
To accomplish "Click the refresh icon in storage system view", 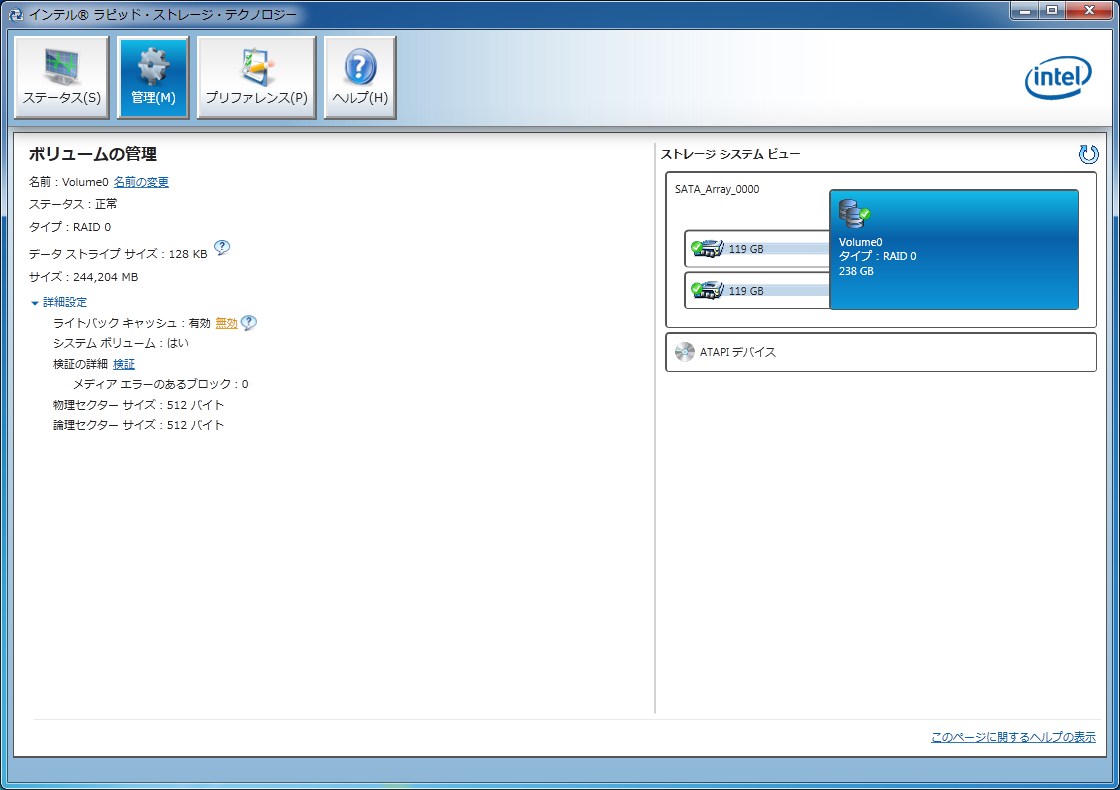I will pyautogui.click(x=1088, y=154).
